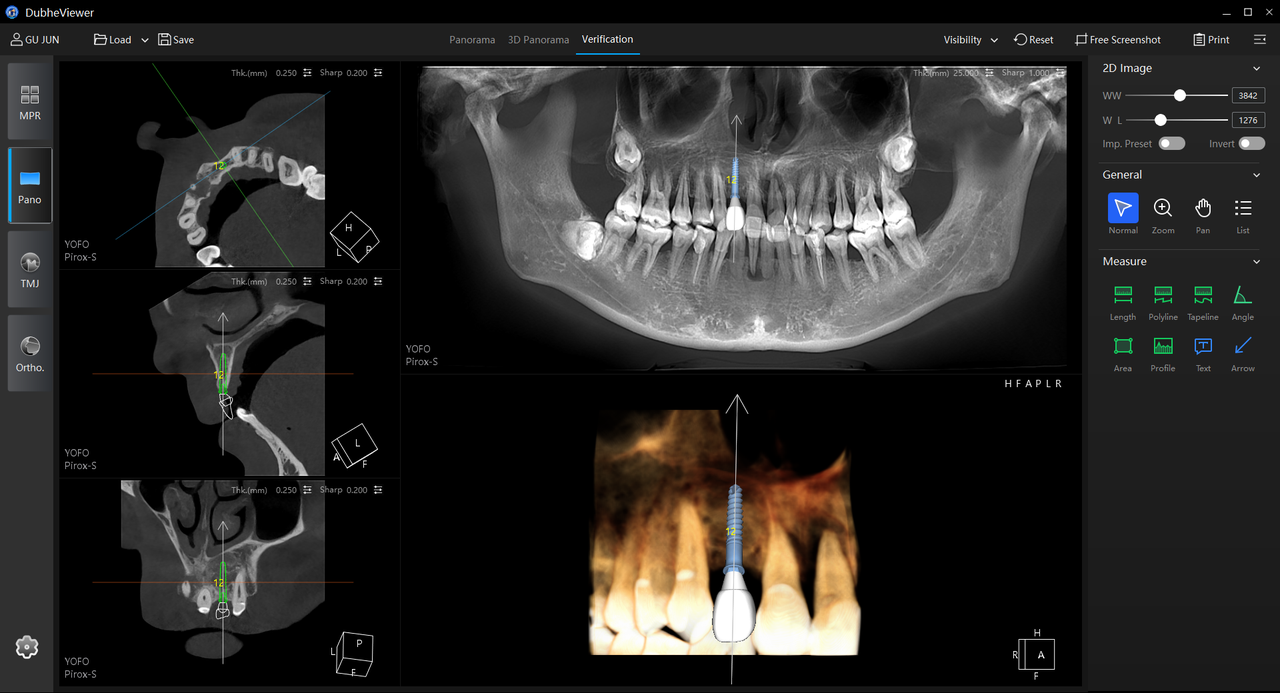Activate the Zoom tool
This screenshot has width=1280, height=693.
point(1163,208)
